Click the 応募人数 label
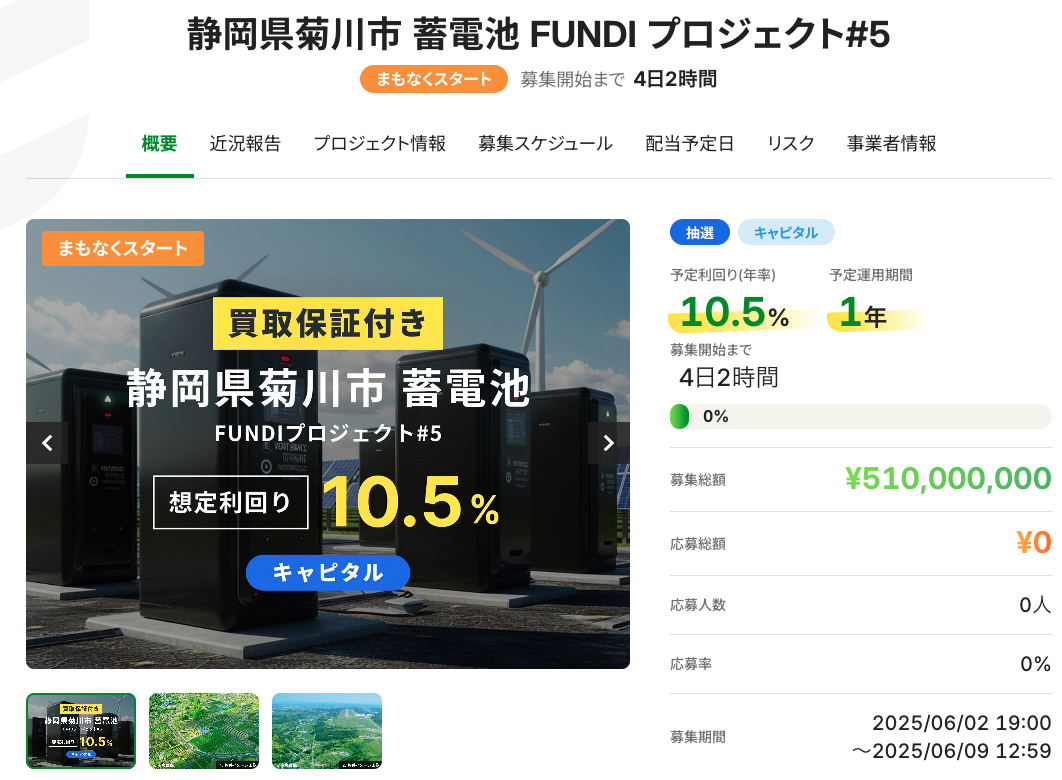The height and width of the screenshot is (780, 1062). pos(698,605)
